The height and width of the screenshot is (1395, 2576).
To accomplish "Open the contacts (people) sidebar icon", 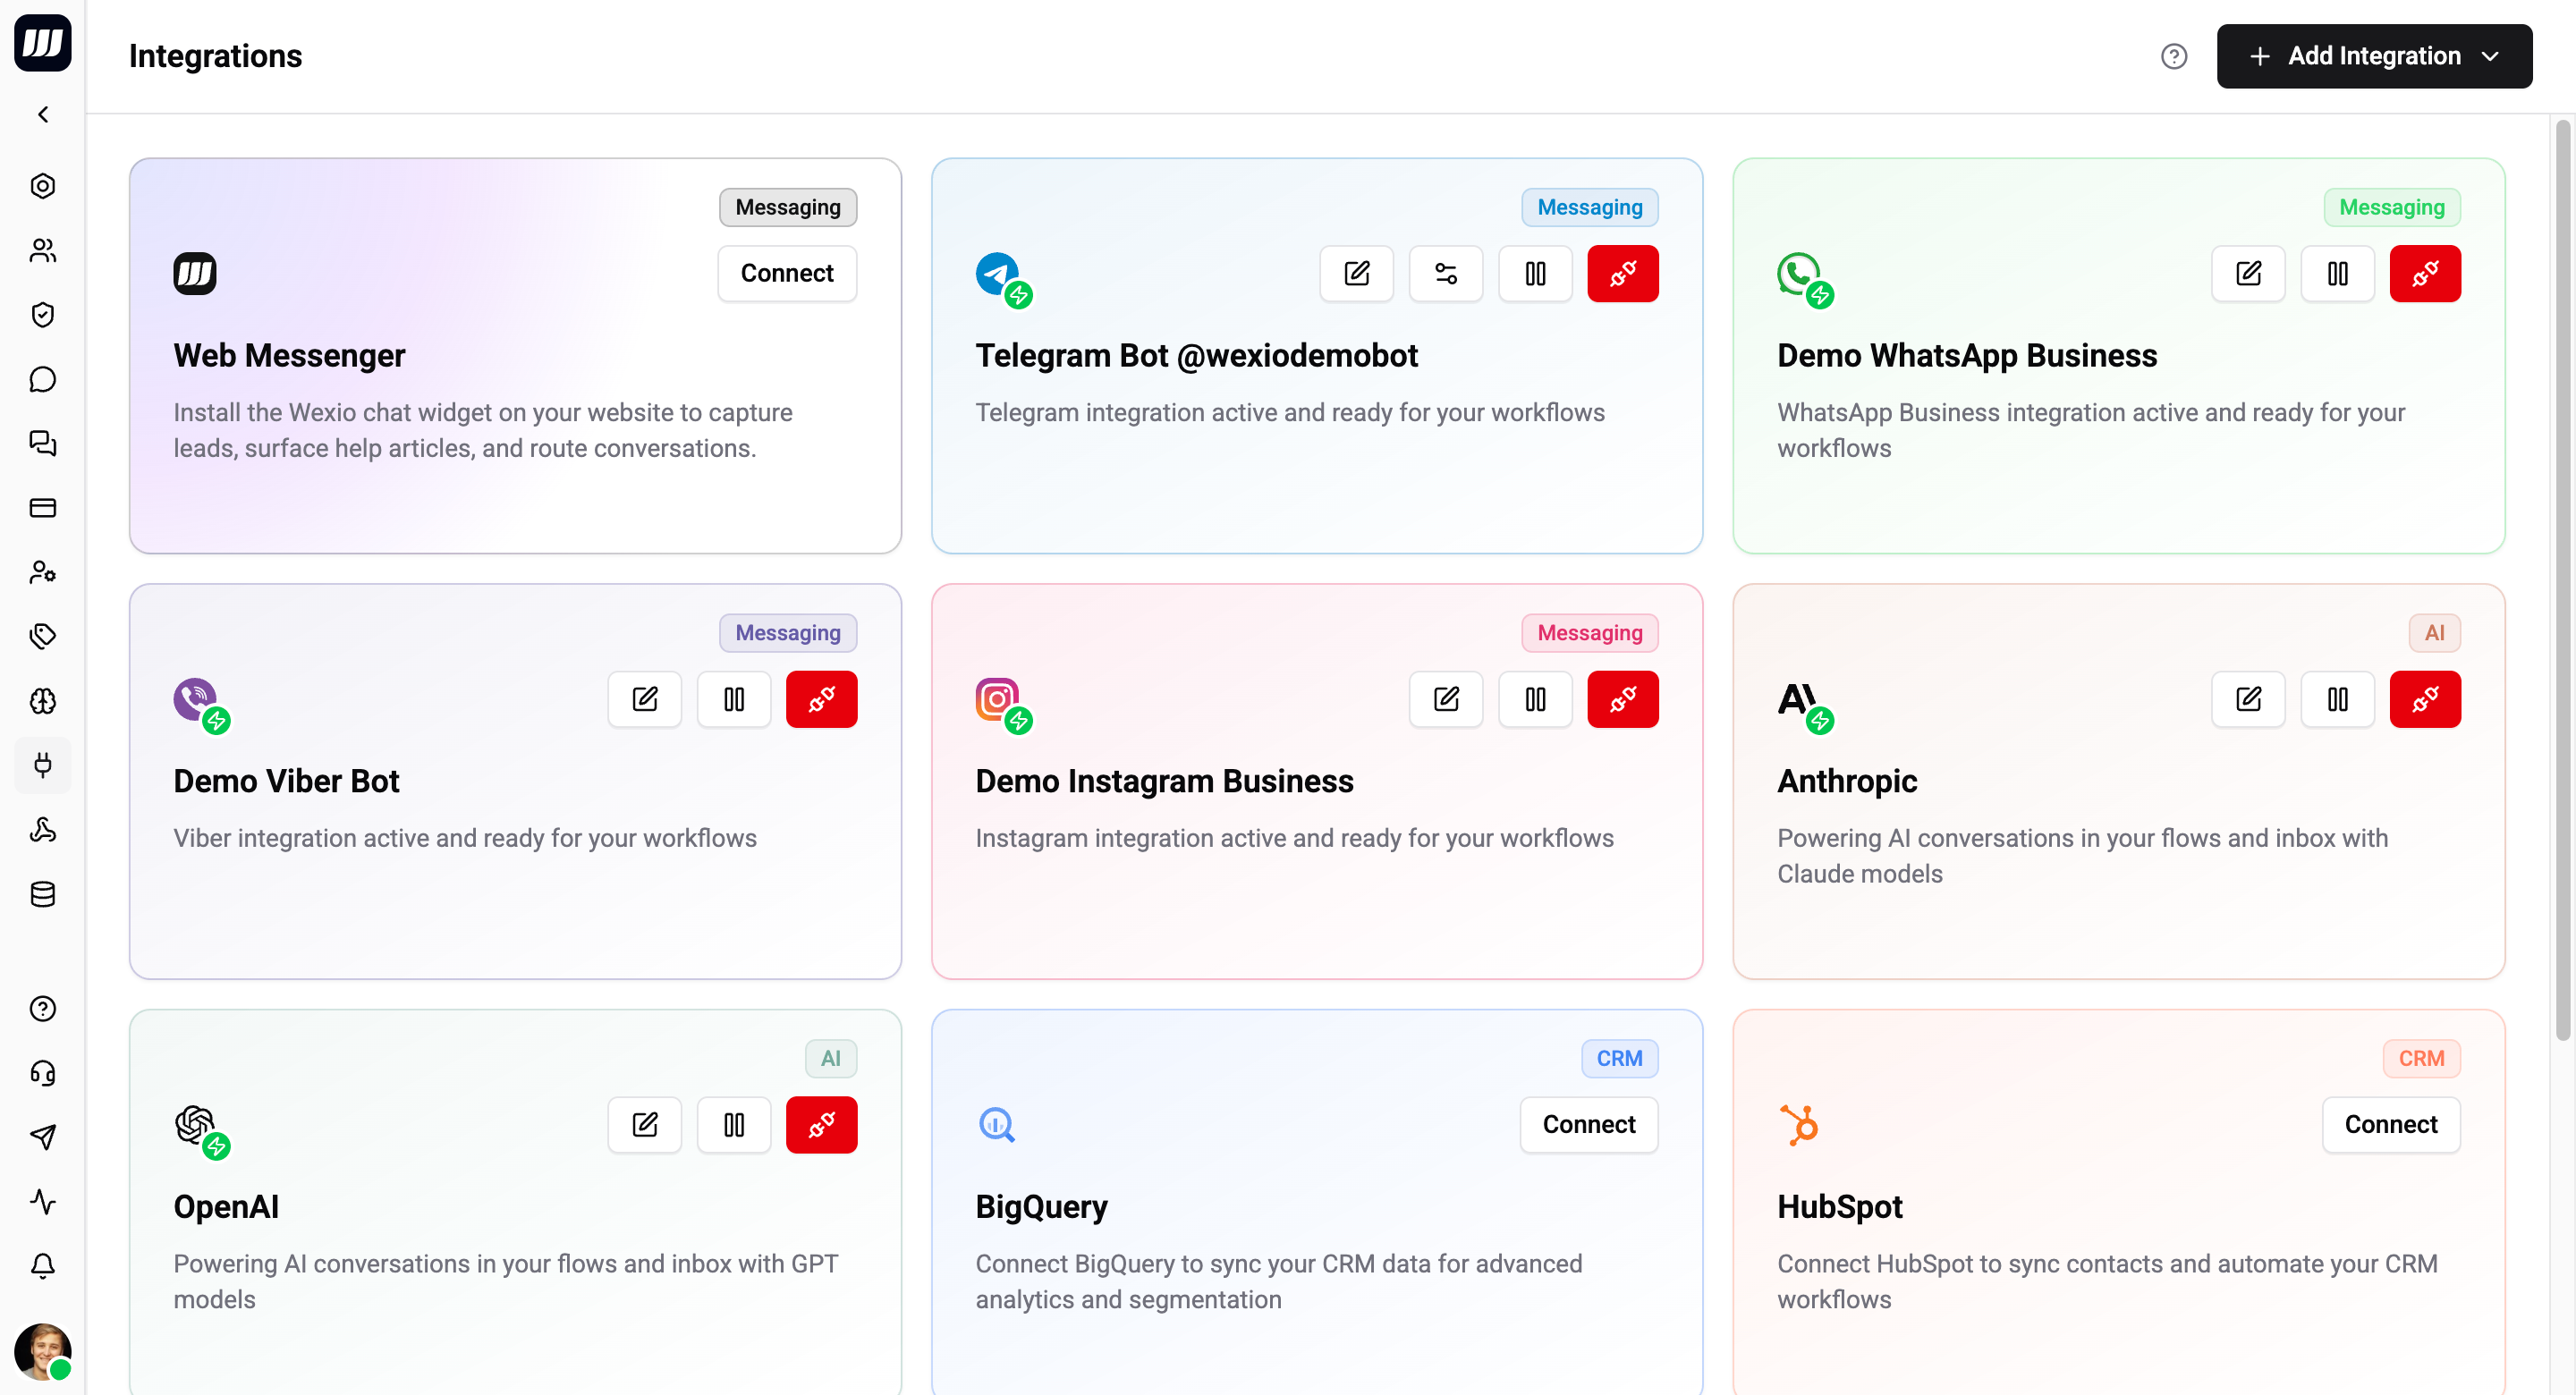I will pos(43,250).
